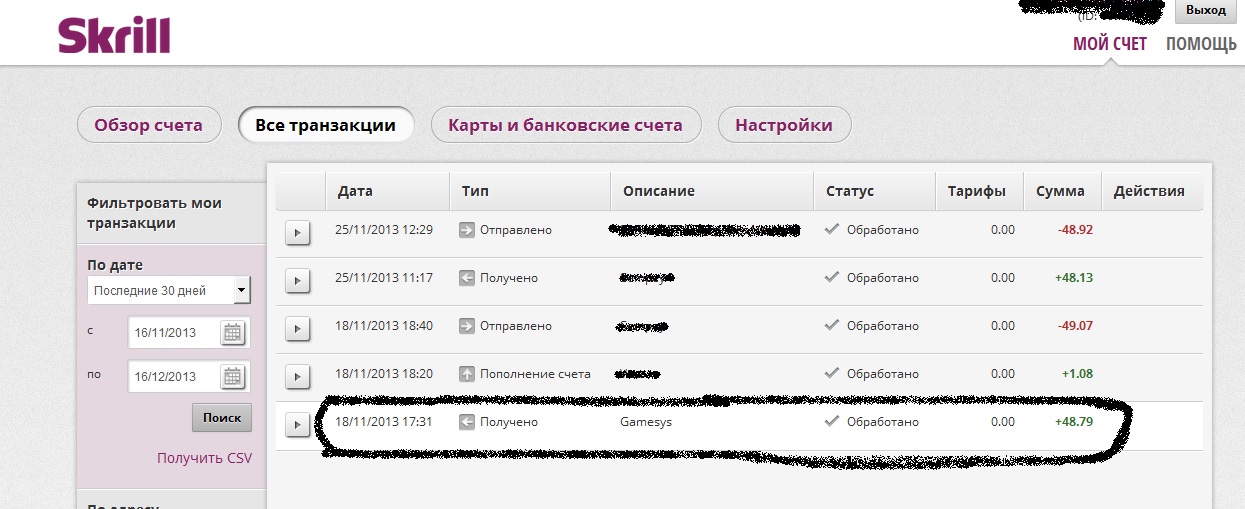This screenshot has height=509, width=1245.
Task: Click the amount -49.07
Action: 1075,326
